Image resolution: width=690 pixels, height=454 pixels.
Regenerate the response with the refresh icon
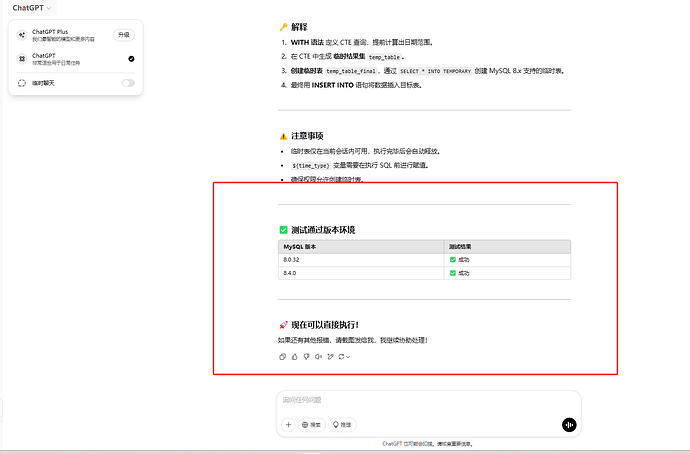click(x=341, y=357)
